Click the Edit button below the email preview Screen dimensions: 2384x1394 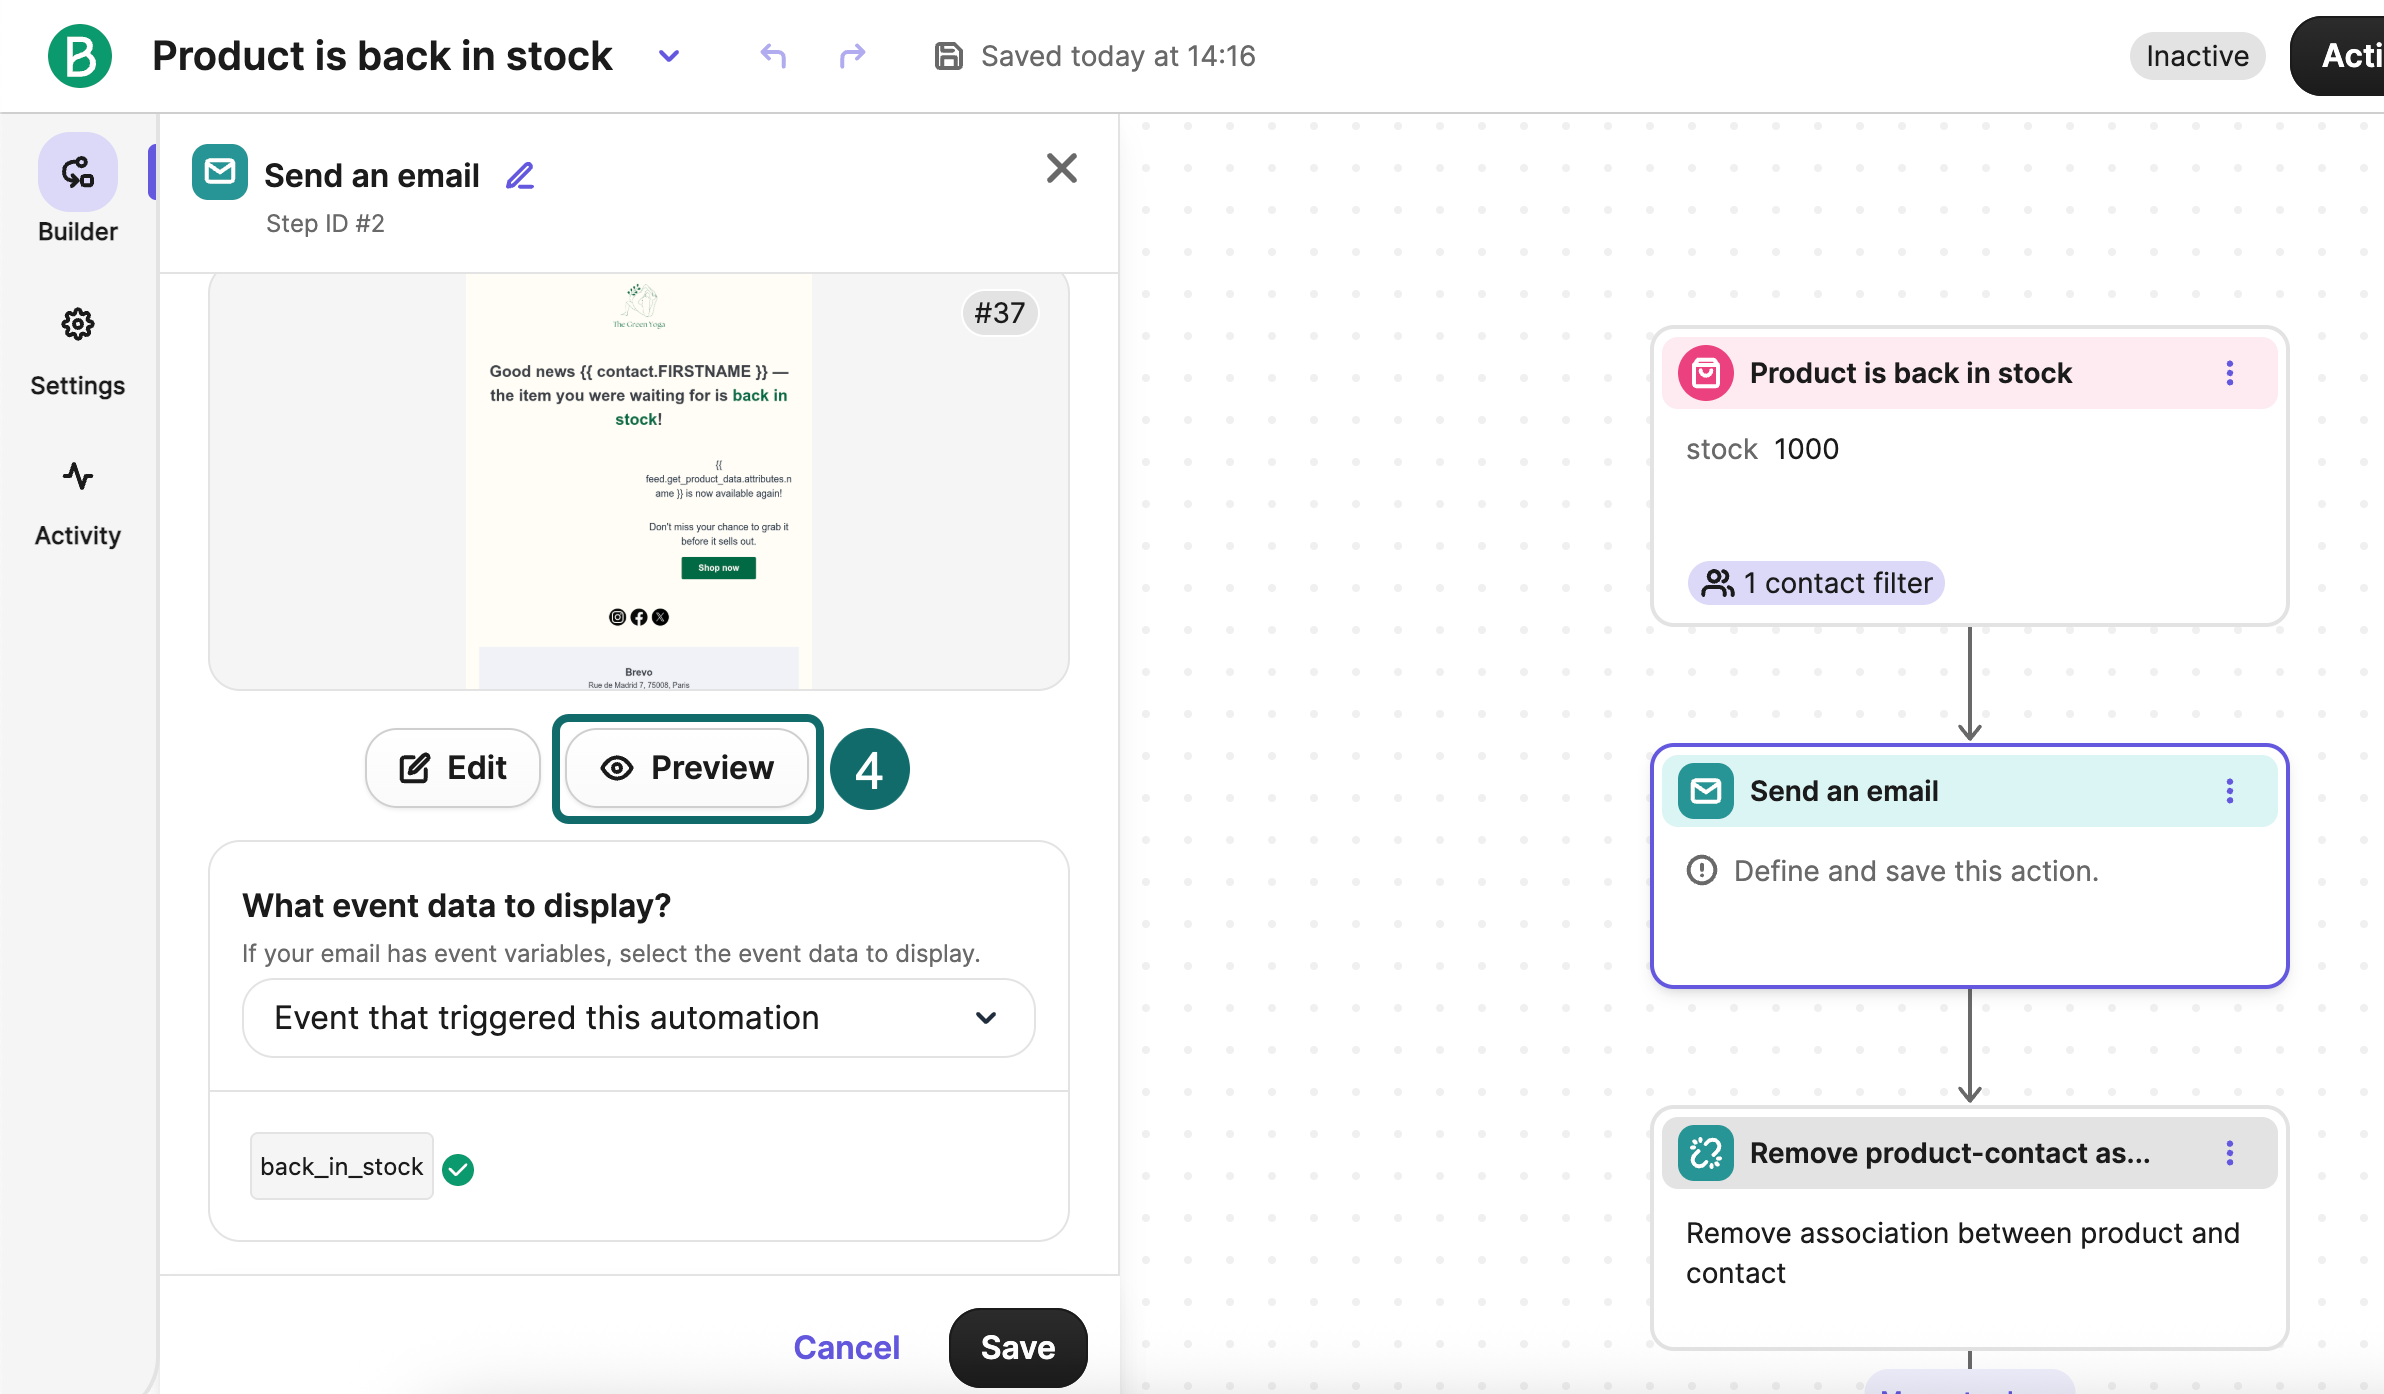coord(452,768)
